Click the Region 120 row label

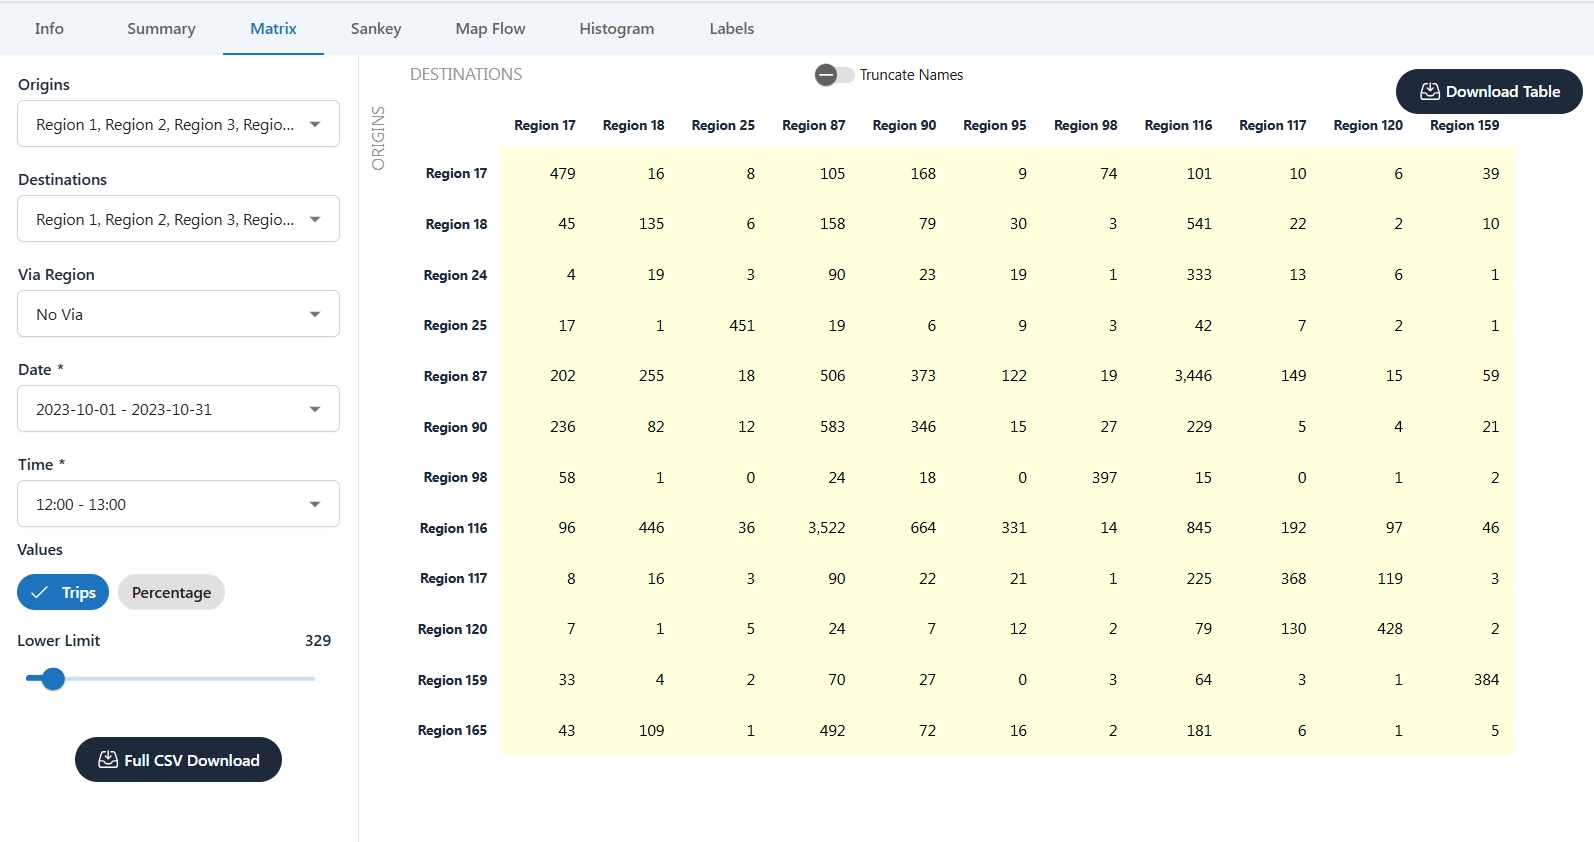pyautogui.click(x=452, y=629)
